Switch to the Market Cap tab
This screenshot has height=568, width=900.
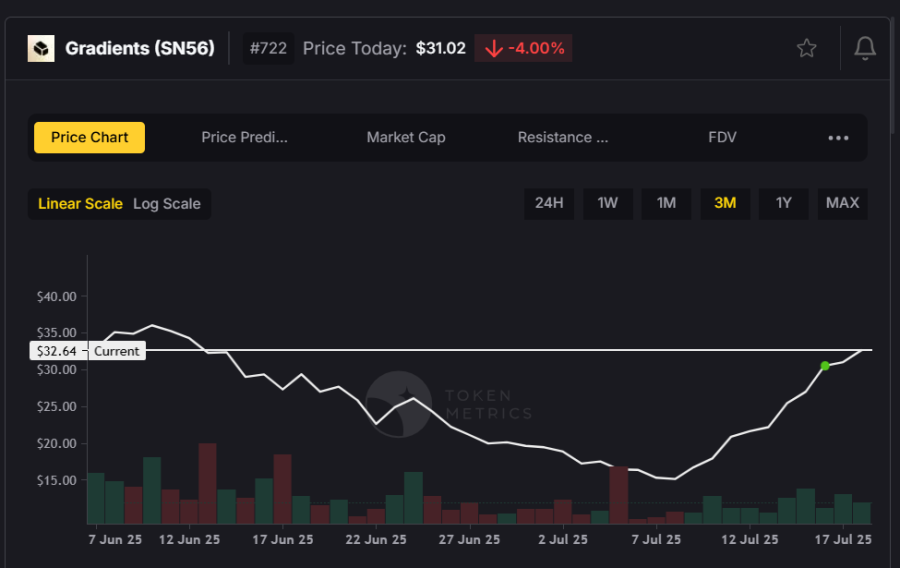pos(406,138)
